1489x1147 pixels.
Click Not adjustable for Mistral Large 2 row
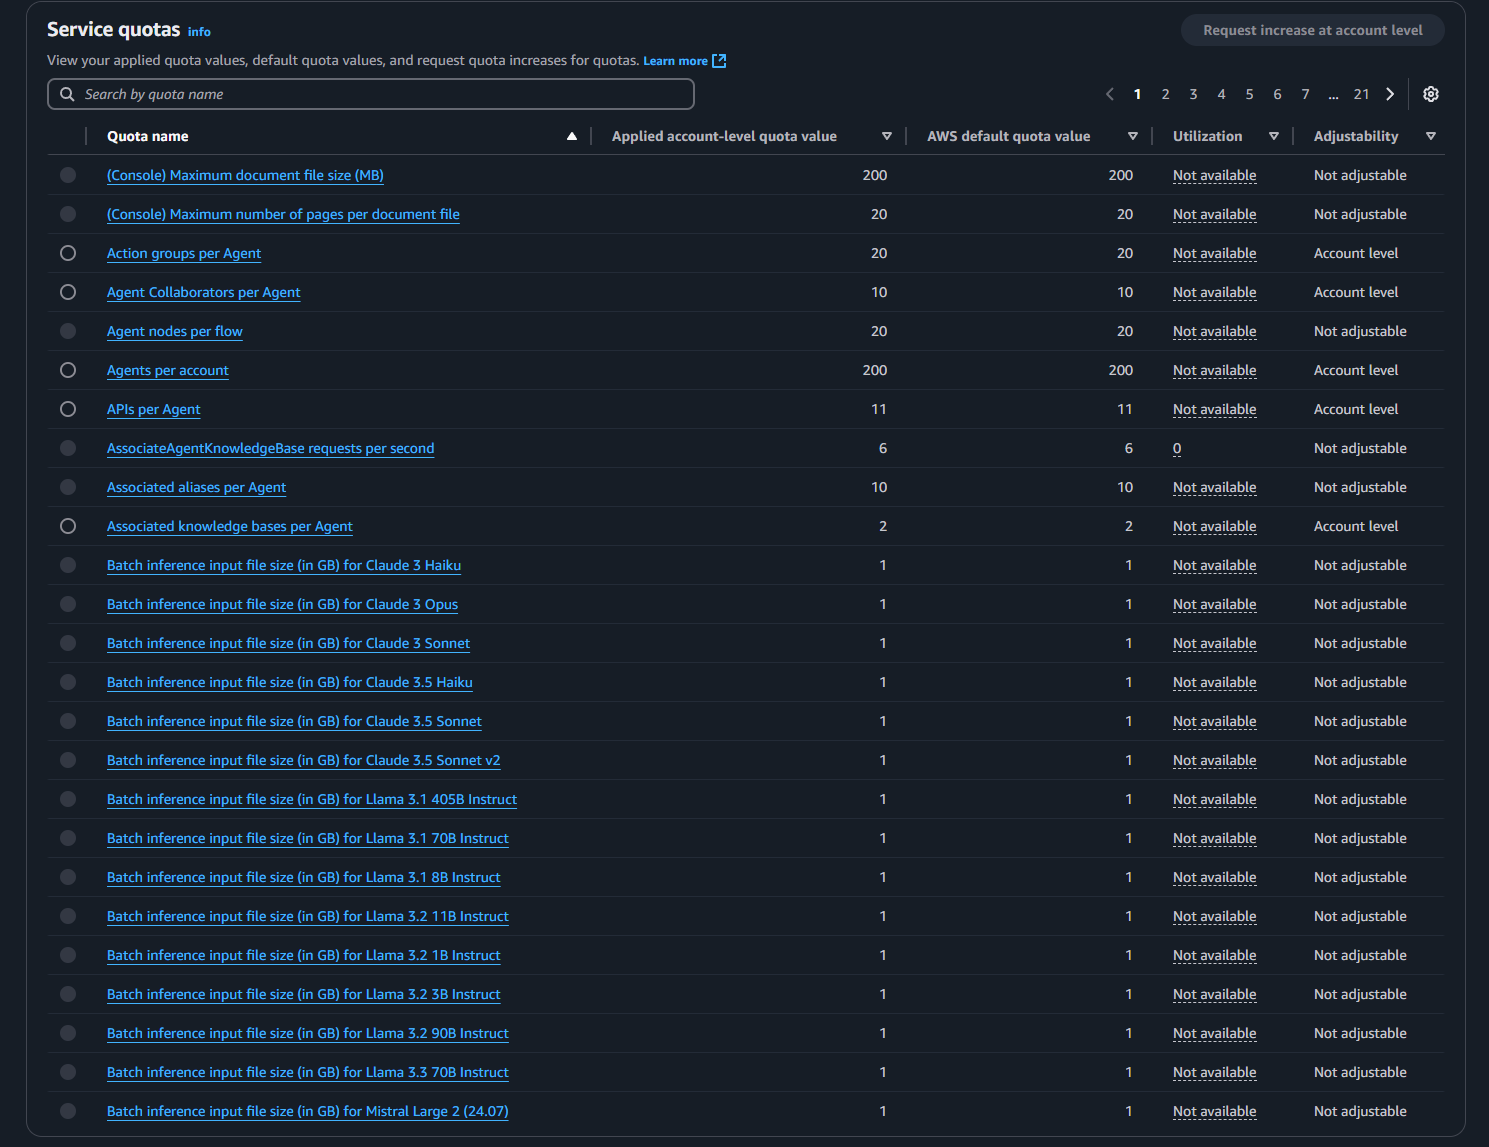(x=1360, y=1111)
